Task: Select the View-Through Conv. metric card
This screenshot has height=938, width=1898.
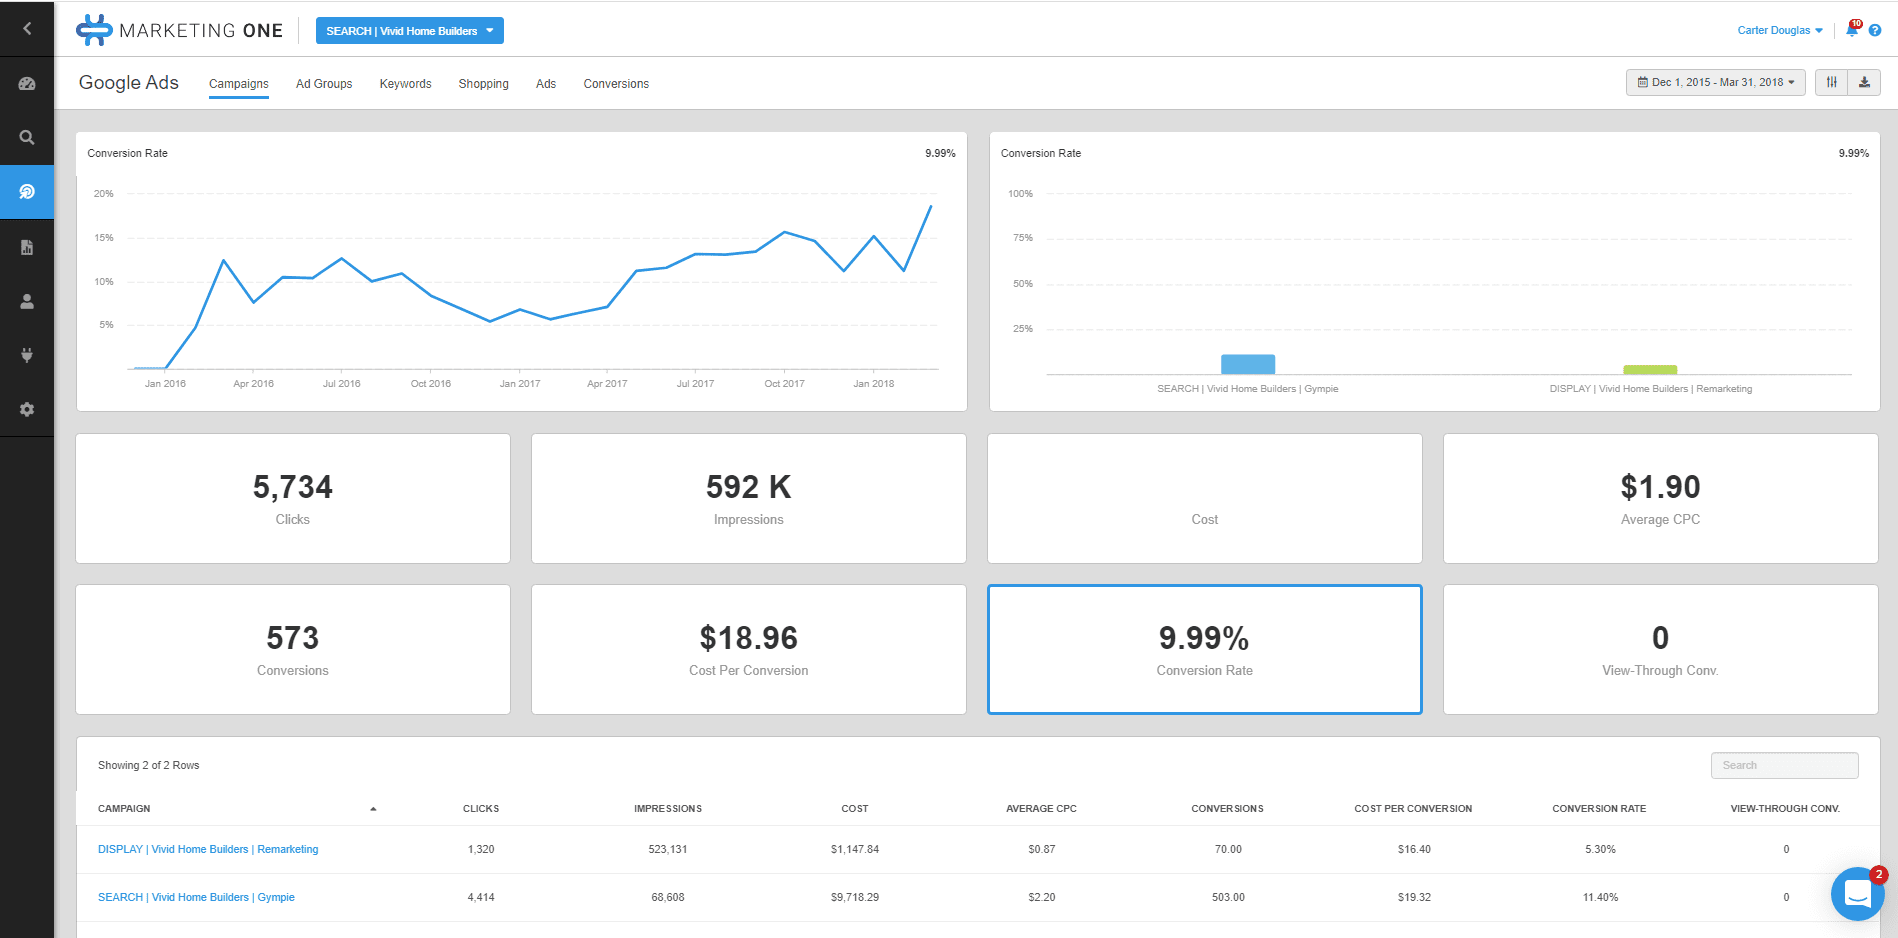Action: tap(1661, 650)
